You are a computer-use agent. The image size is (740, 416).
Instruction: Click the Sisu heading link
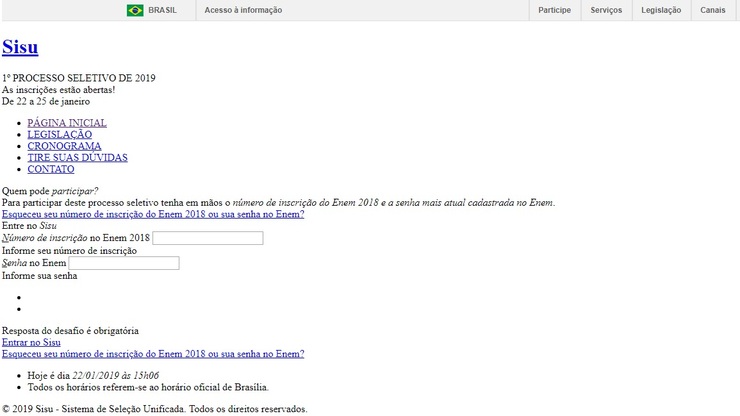[x=20, y=47]
